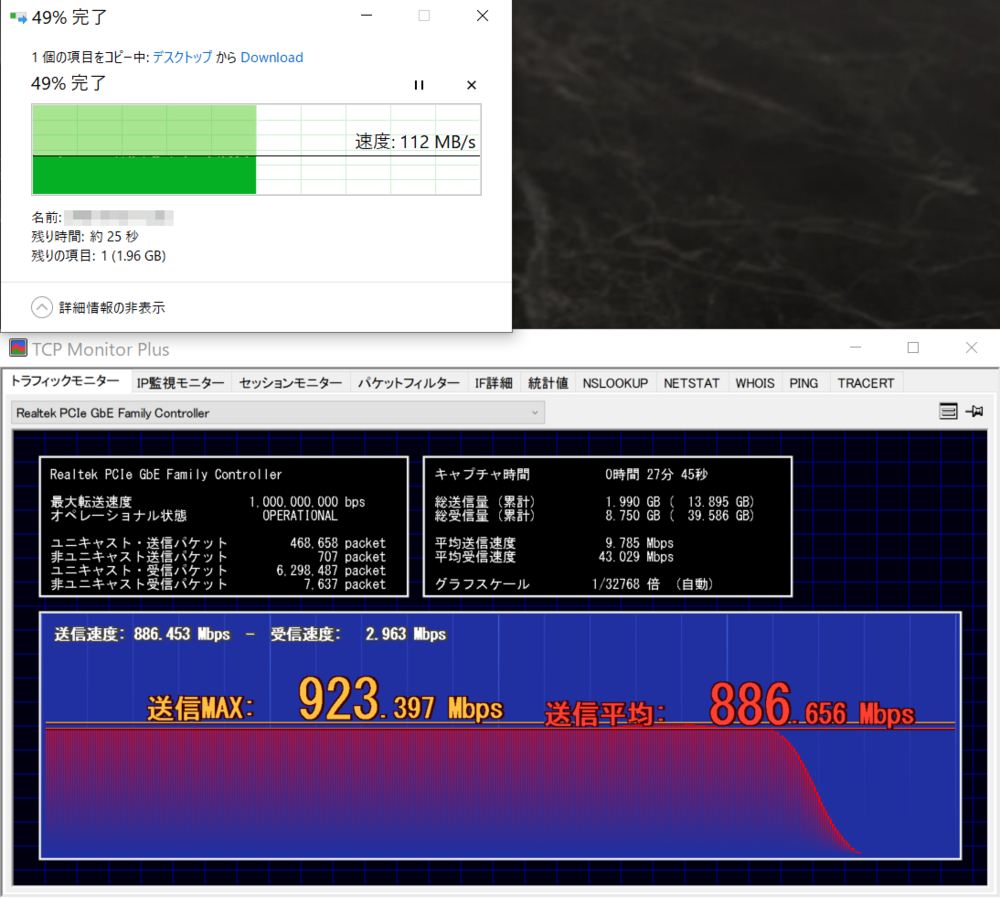Click the 残りの項目: 1 (1.96 GB) text
Image resolution: width=1000 pixels, height=898 pixels.
(99, 256)
